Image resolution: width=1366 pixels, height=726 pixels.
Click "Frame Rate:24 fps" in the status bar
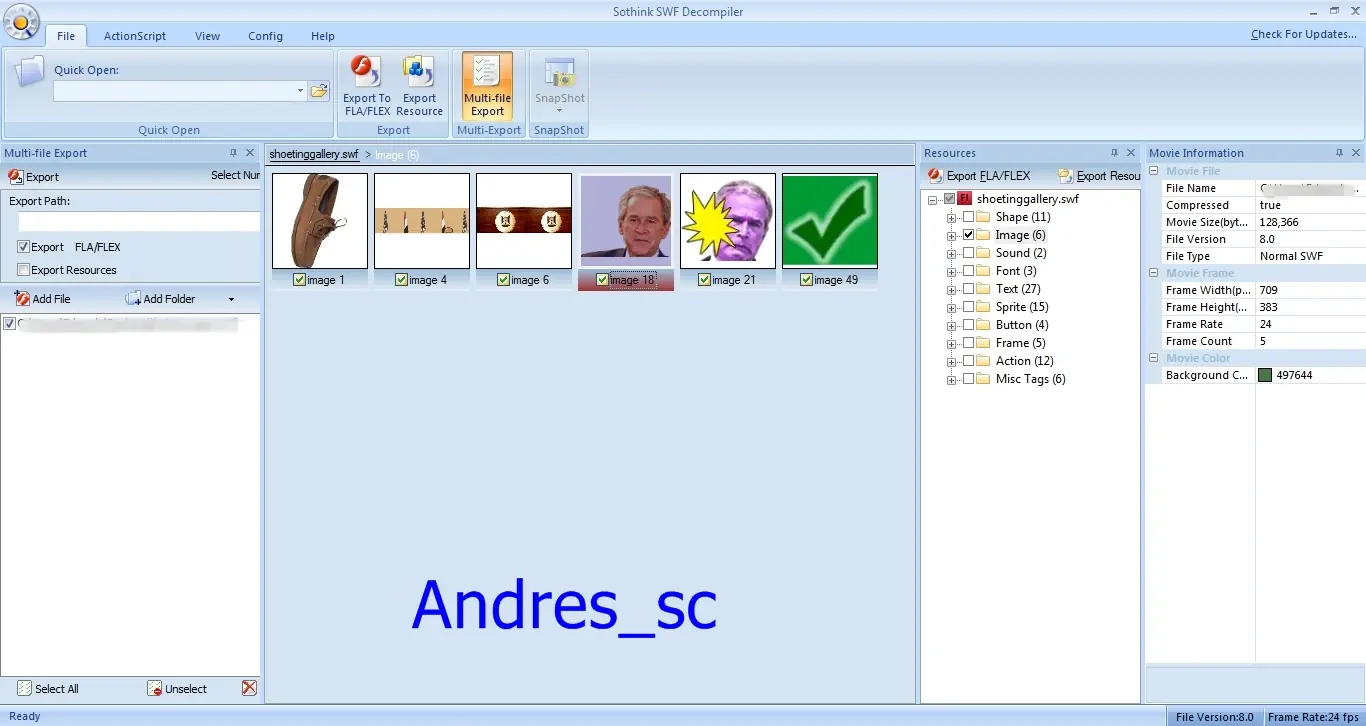[1314, 717]
